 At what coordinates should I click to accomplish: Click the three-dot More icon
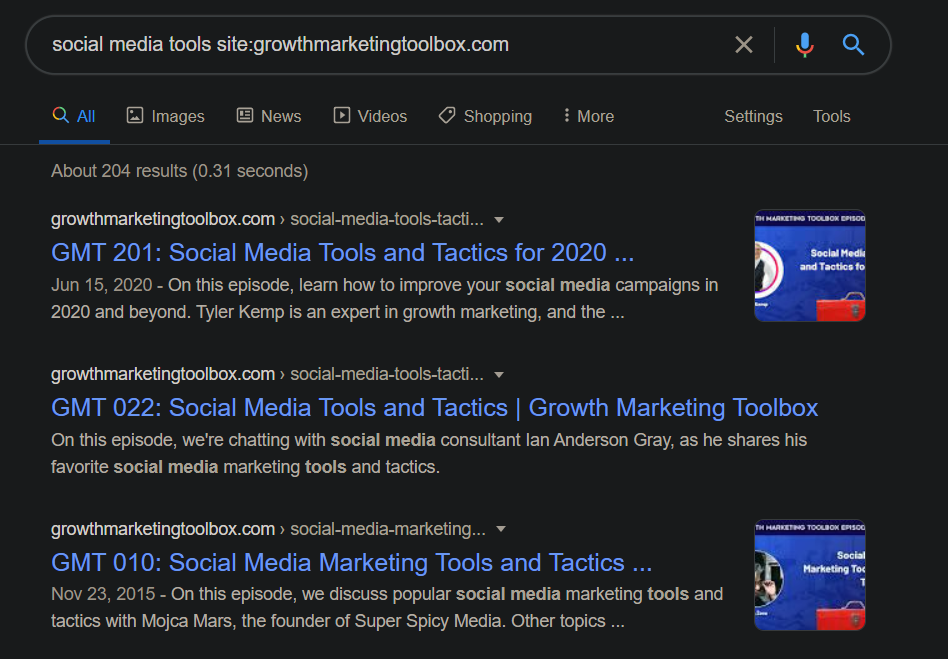(566, 116)
